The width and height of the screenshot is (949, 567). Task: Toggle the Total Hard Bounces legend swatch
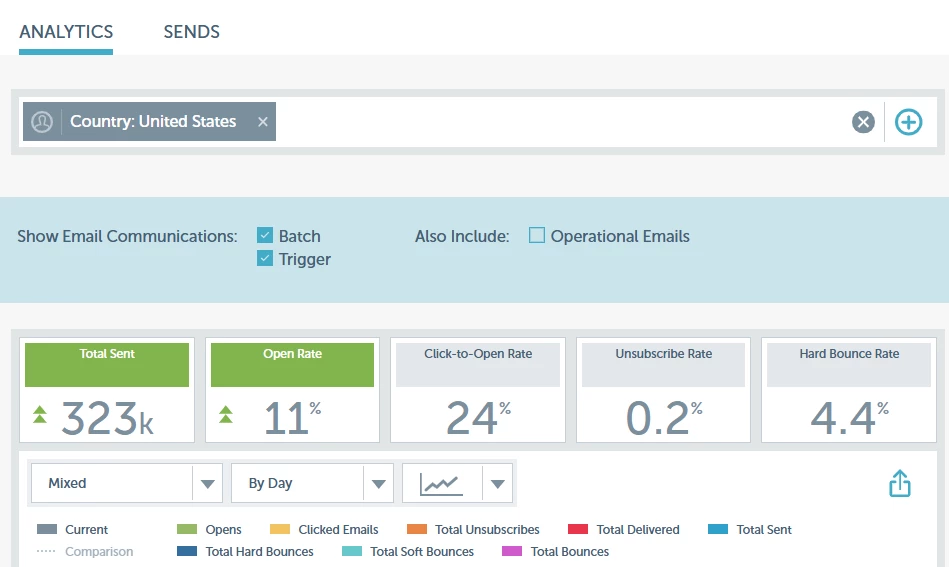click(187, 551)
